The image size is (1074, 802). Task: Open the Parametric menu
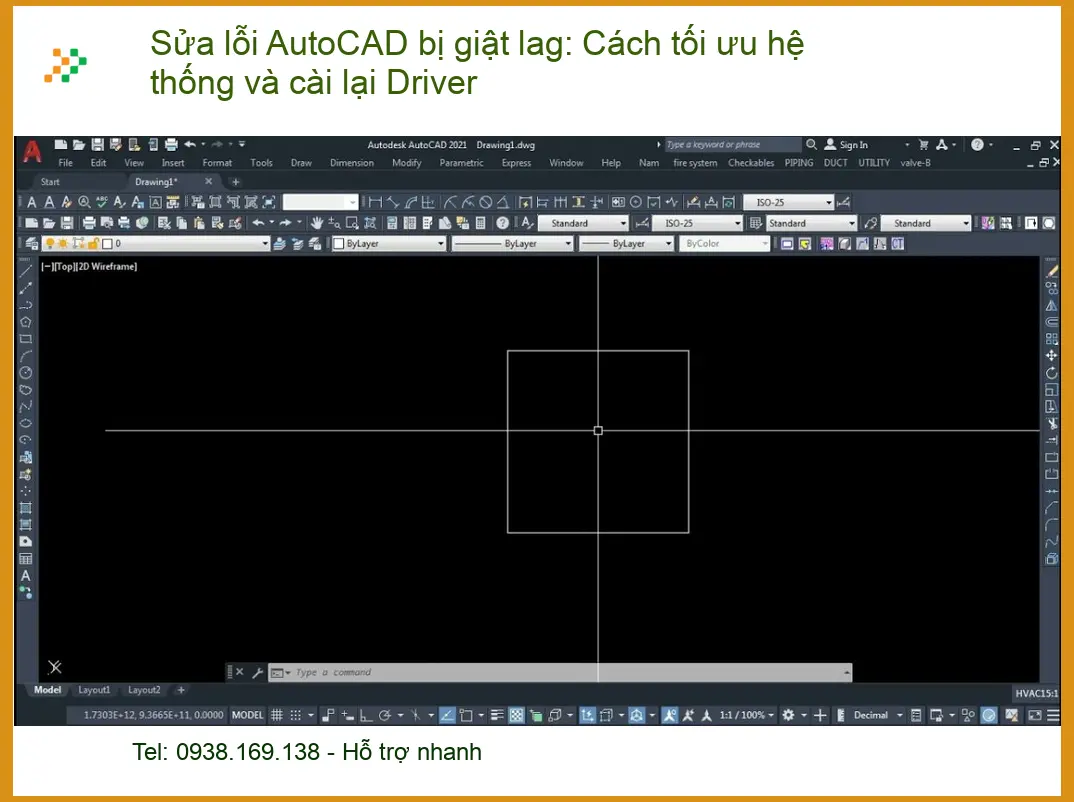coord(461,162)
